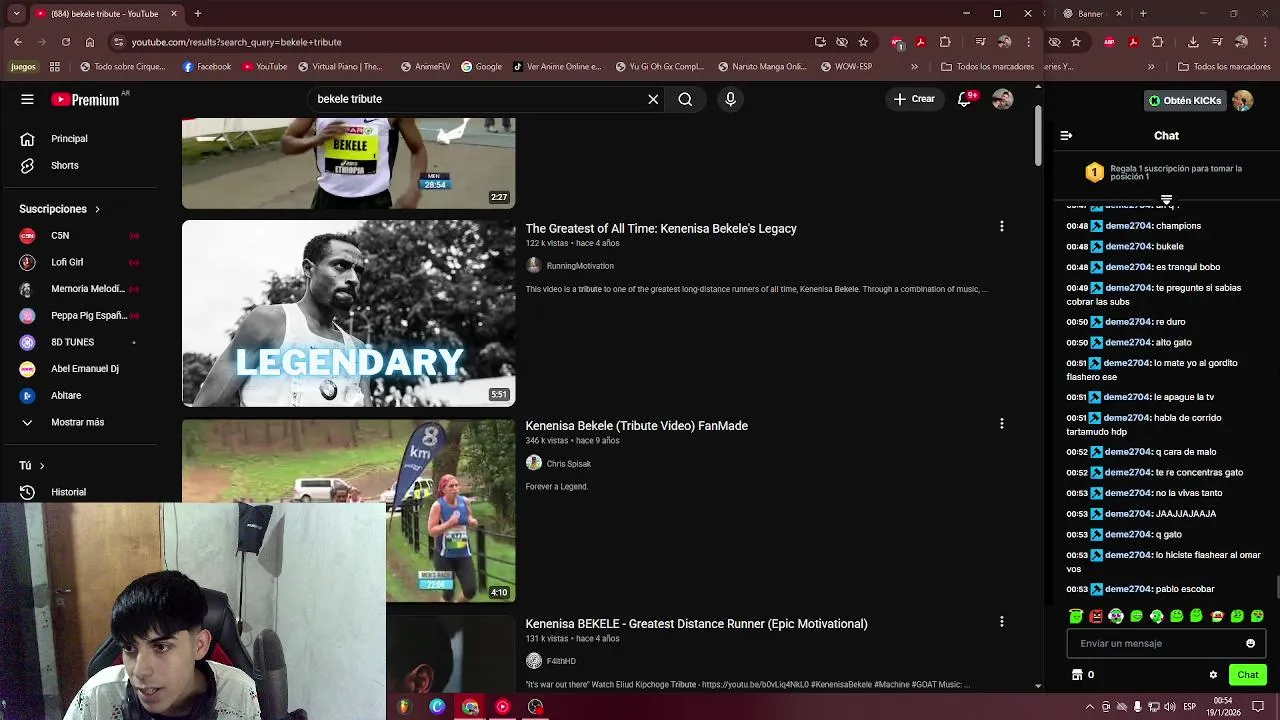Open the Kick user avatar menu
This screenshot has width=1280, height=720.
(x=1243, y=100)
